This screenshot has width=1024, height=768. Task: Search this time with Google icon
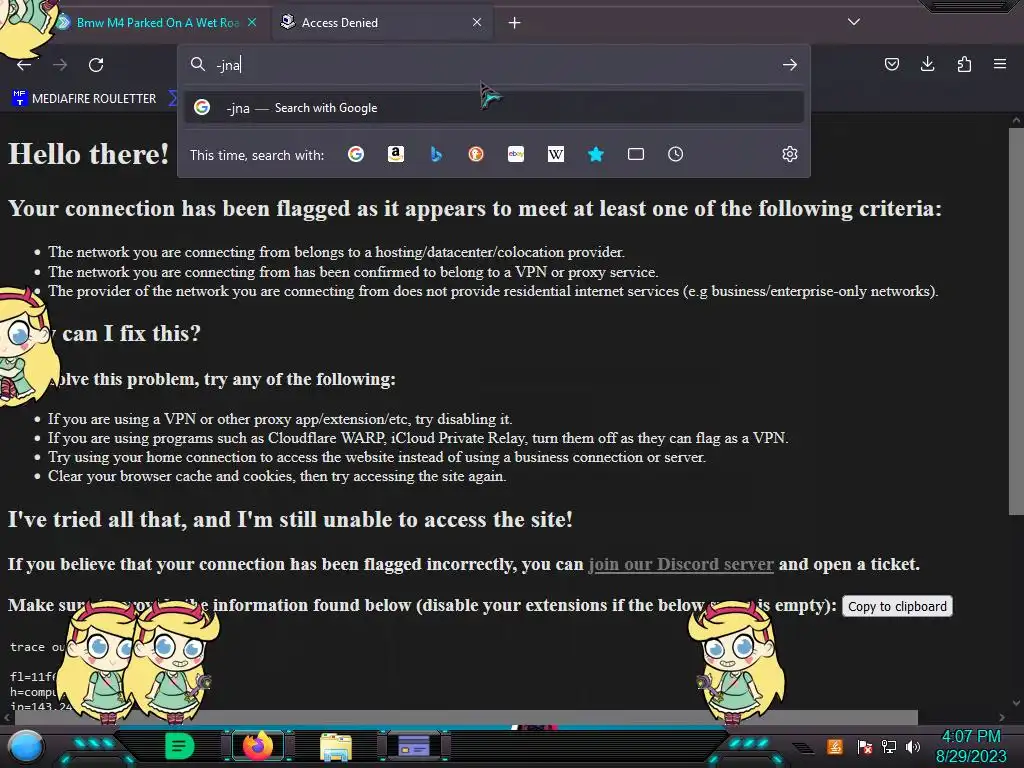tap(356, 154)
